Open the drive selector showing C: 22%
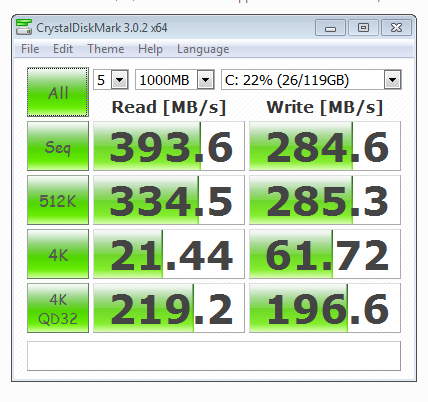Viewport: 428px width, 402px height. (311, 80)
